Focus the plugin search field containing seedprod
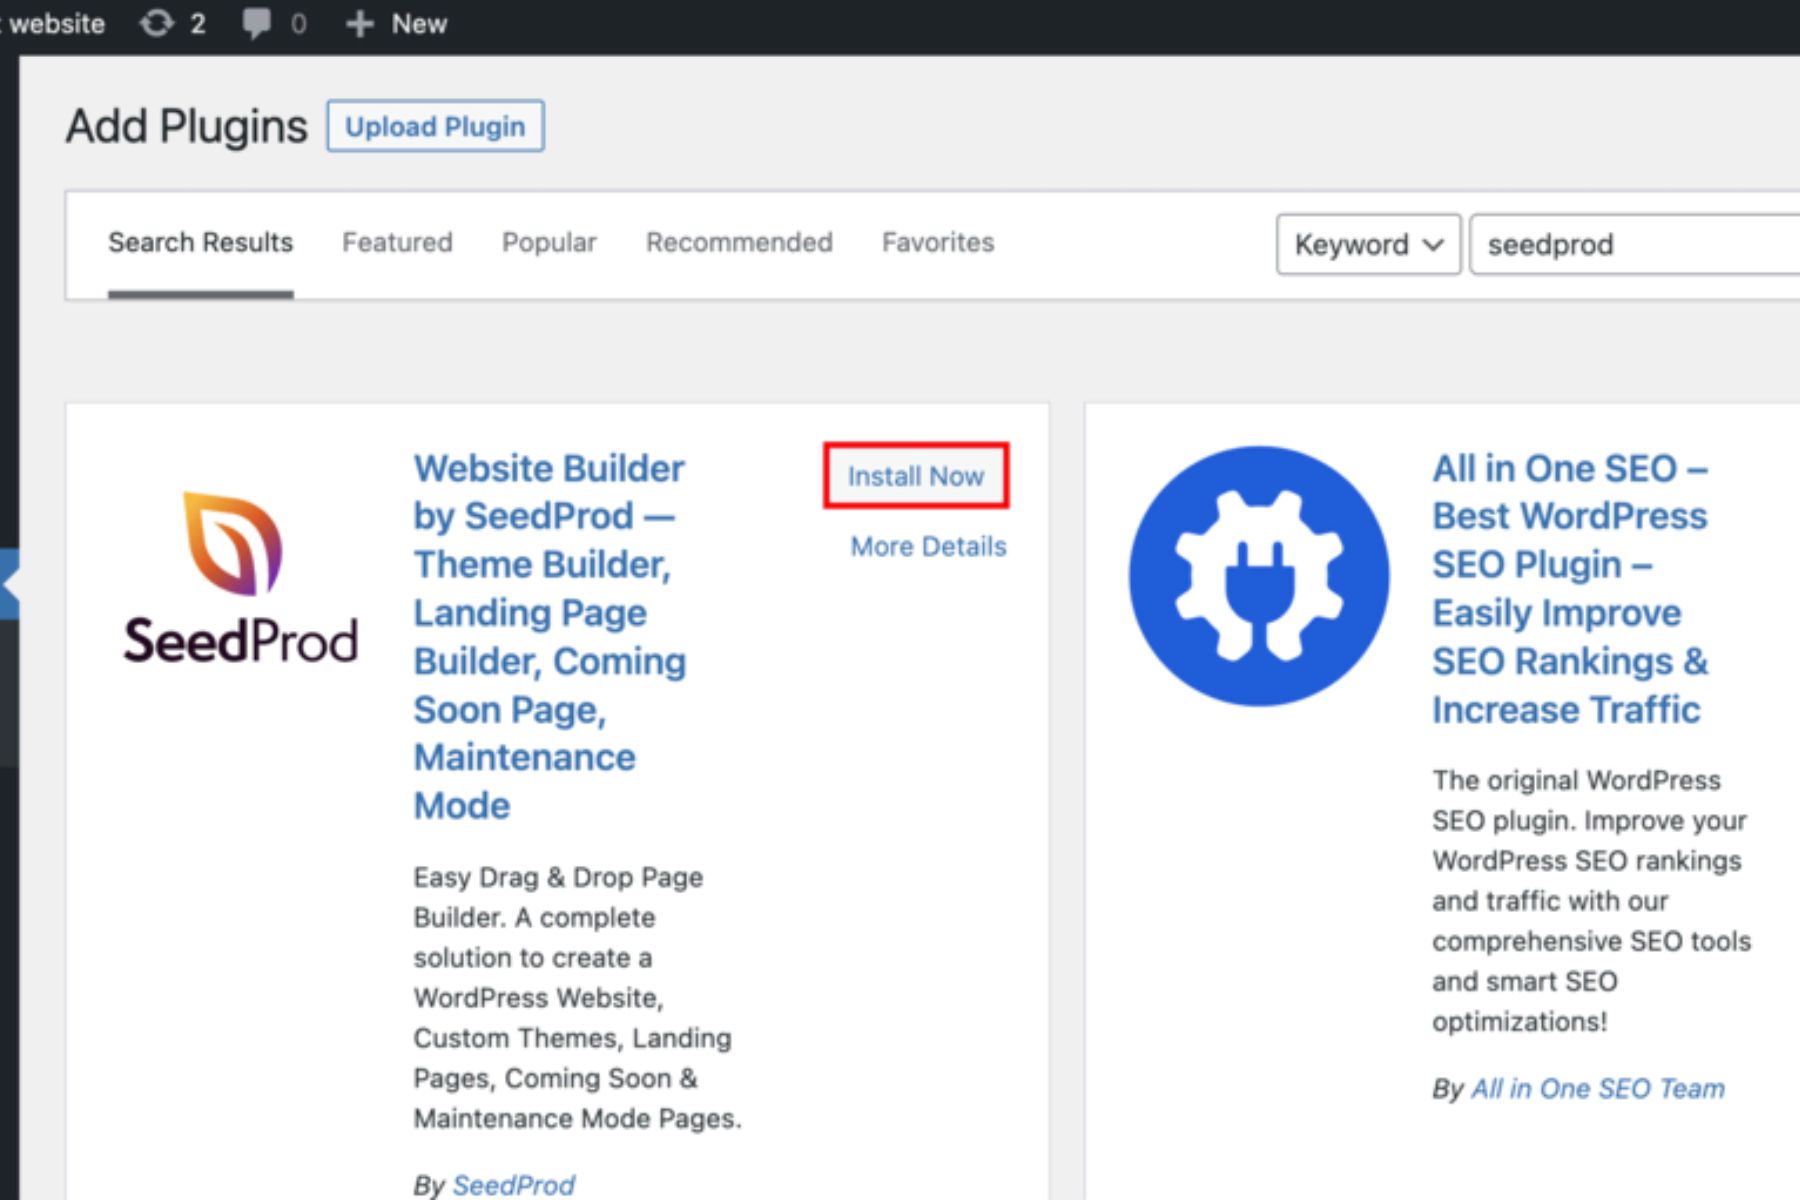This screenshot has height=1200, width=1800. point(1635,244)
